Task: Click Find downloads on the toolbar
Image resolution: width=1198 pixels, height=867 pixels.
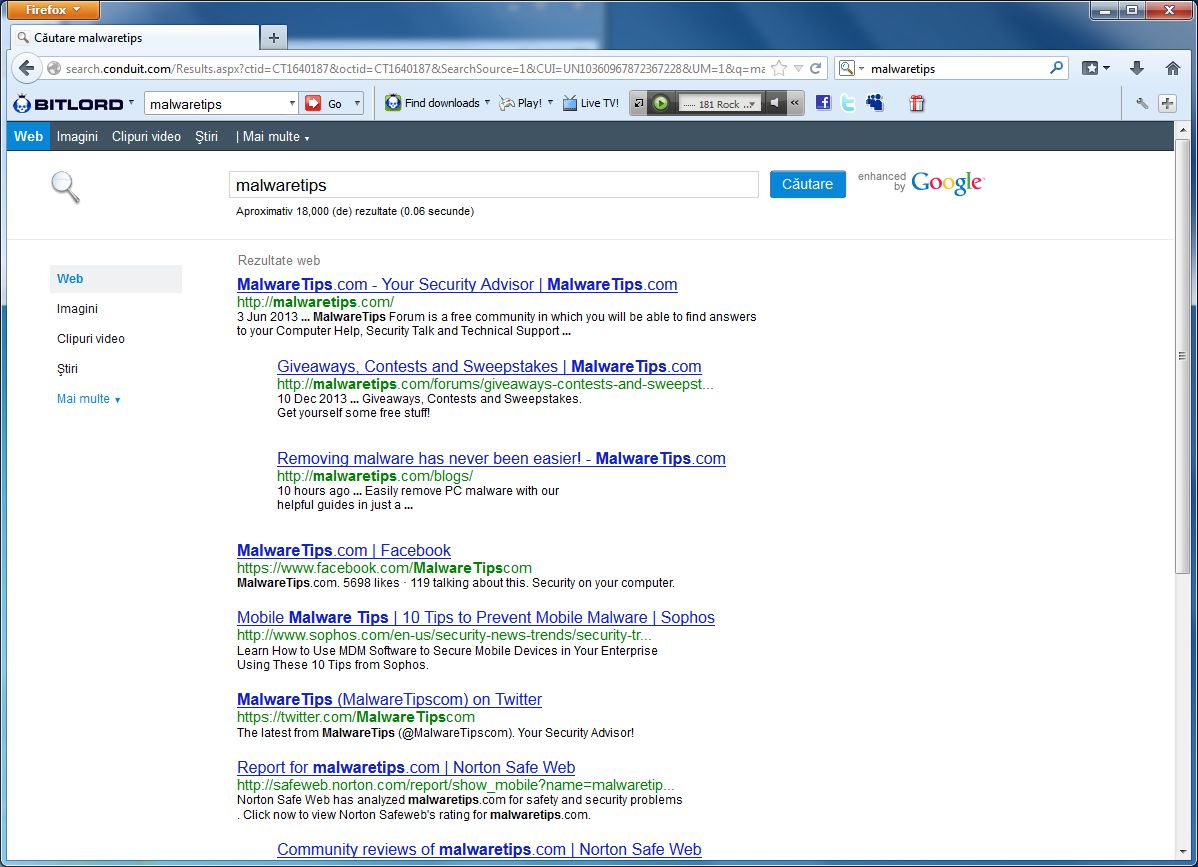Action: (x=432, y=103)
